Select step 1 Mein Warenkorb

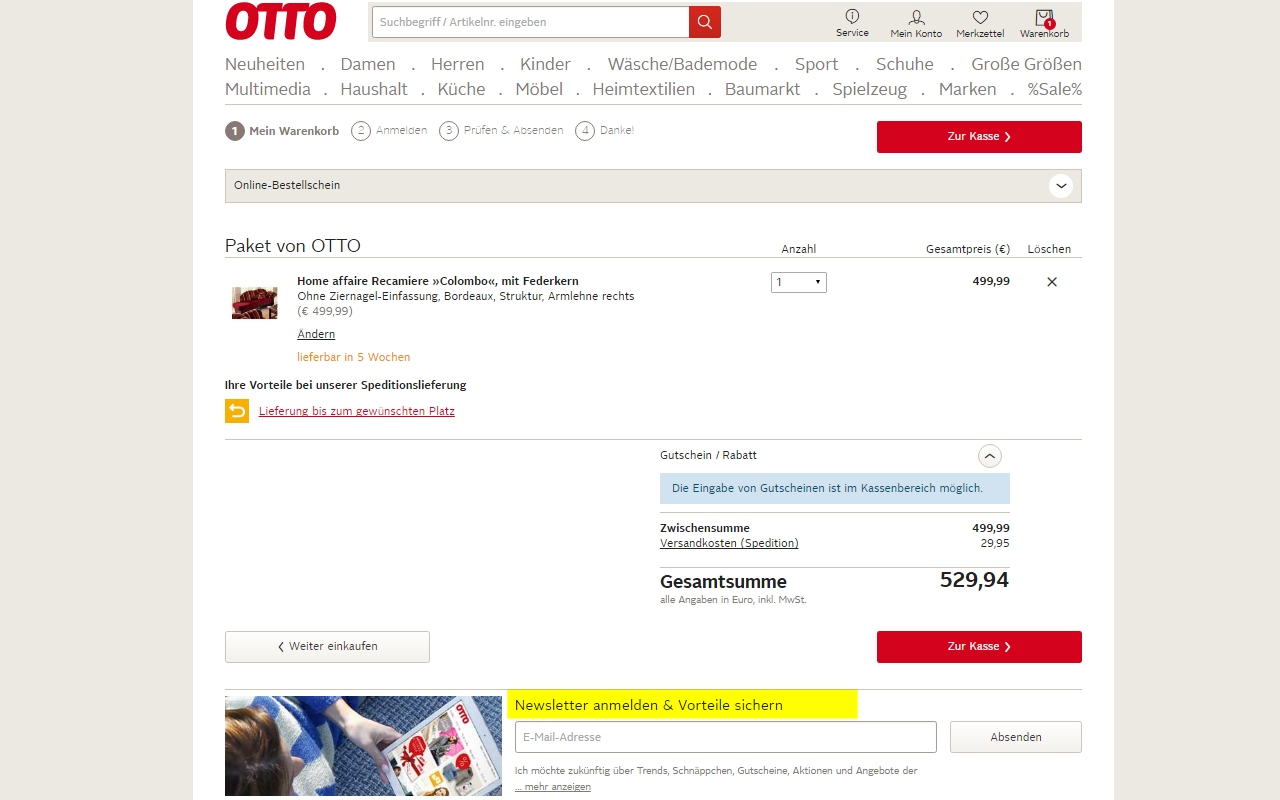(x=282, y=131)
